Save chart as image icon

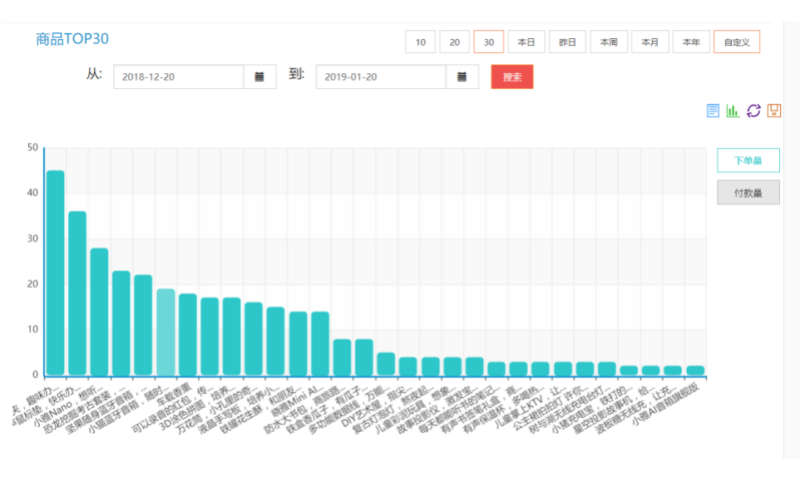(x=774, y=111)
